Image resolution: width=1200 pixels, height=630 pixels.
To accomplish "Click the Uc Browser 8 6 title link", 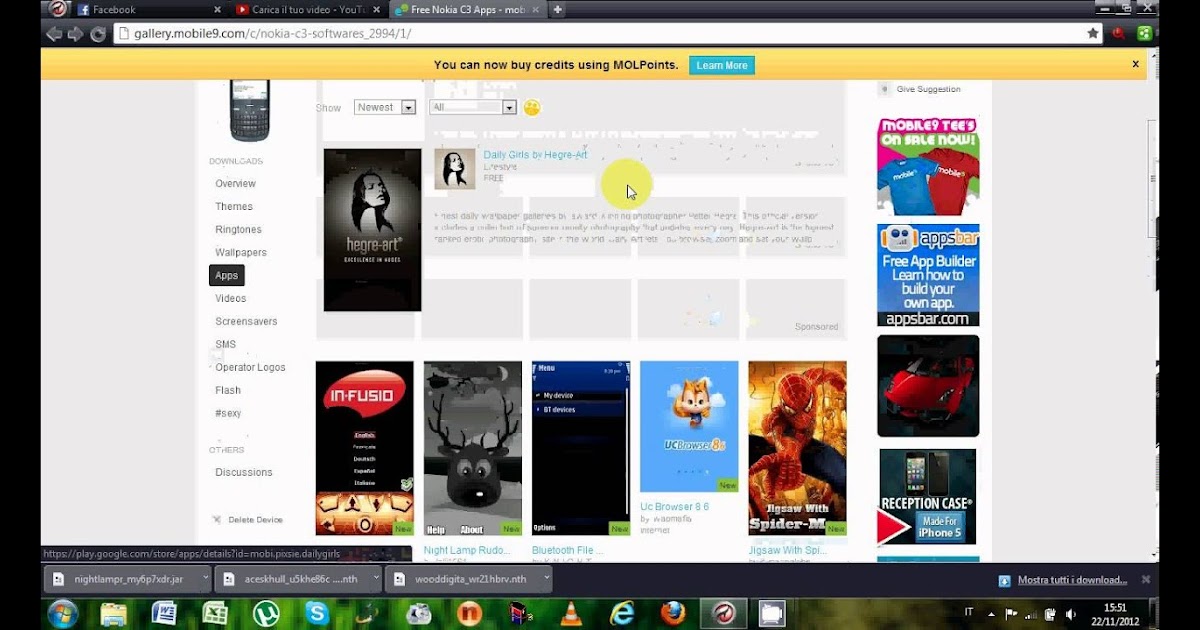I will [x=674, y=507].
